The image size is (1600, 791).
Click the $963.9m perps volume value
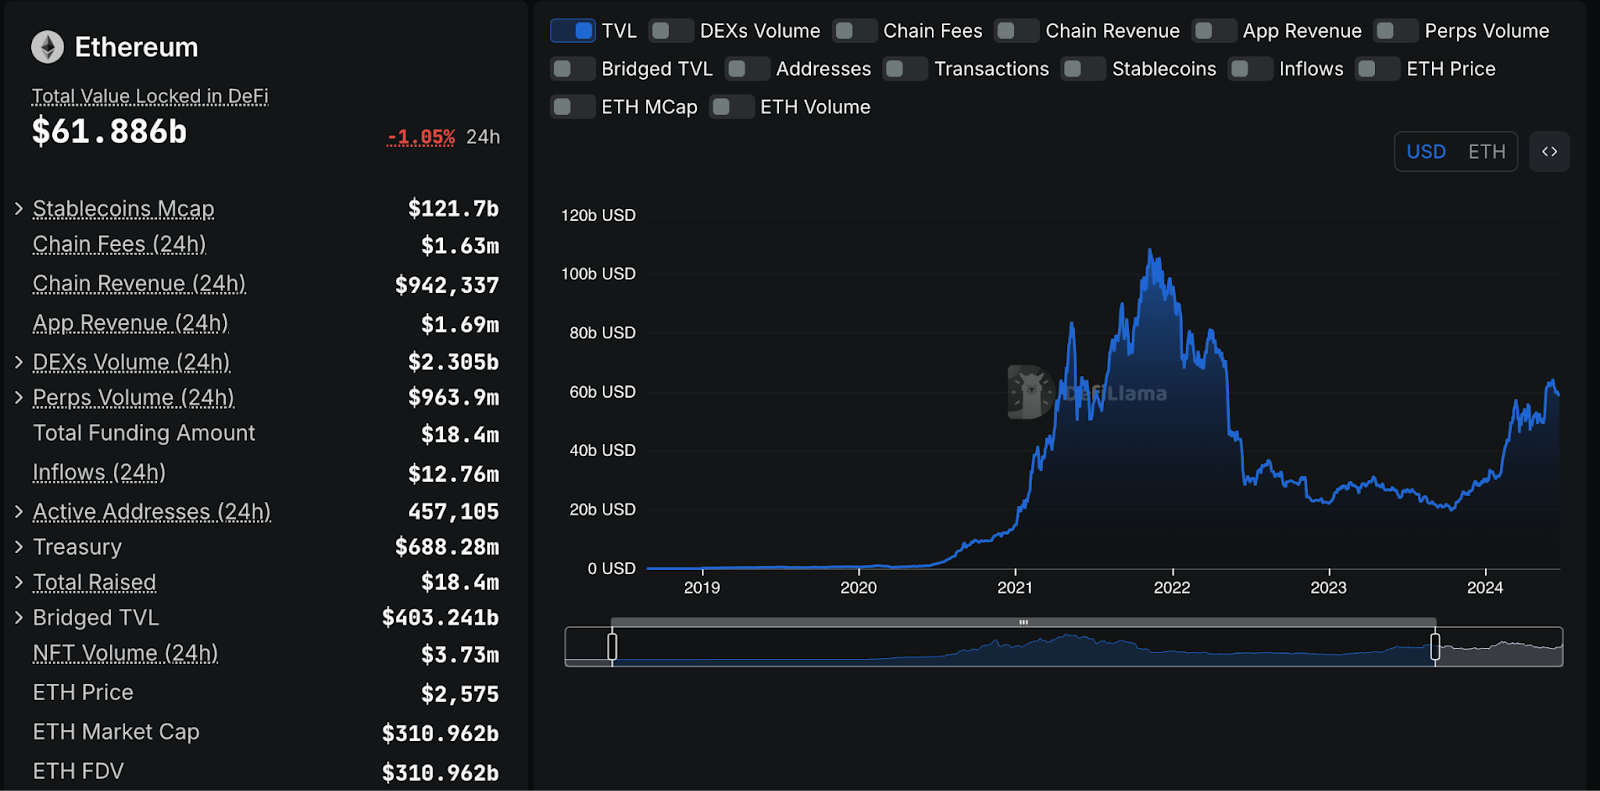coord(453,398)
